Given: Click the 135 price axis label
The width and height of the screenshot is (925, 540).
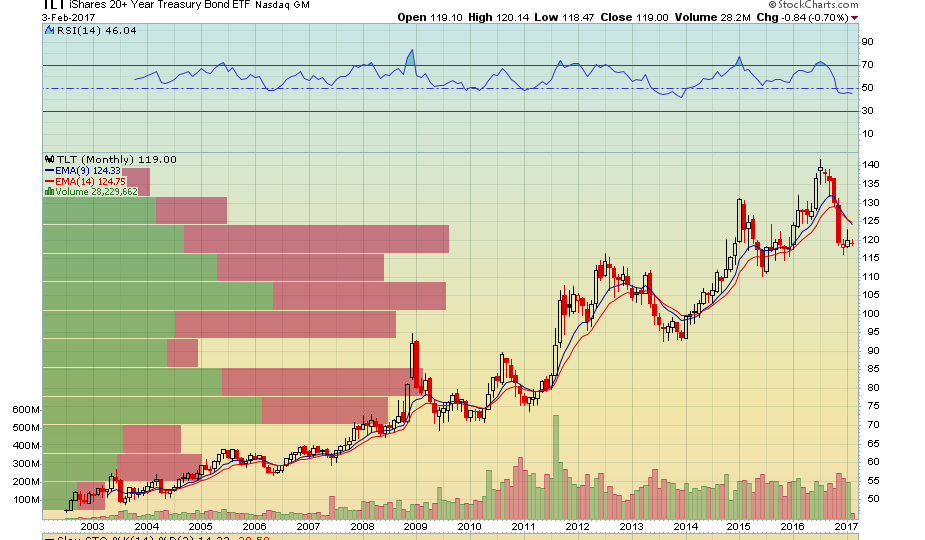Looking at the screenshot, I should tap(871, 184).
